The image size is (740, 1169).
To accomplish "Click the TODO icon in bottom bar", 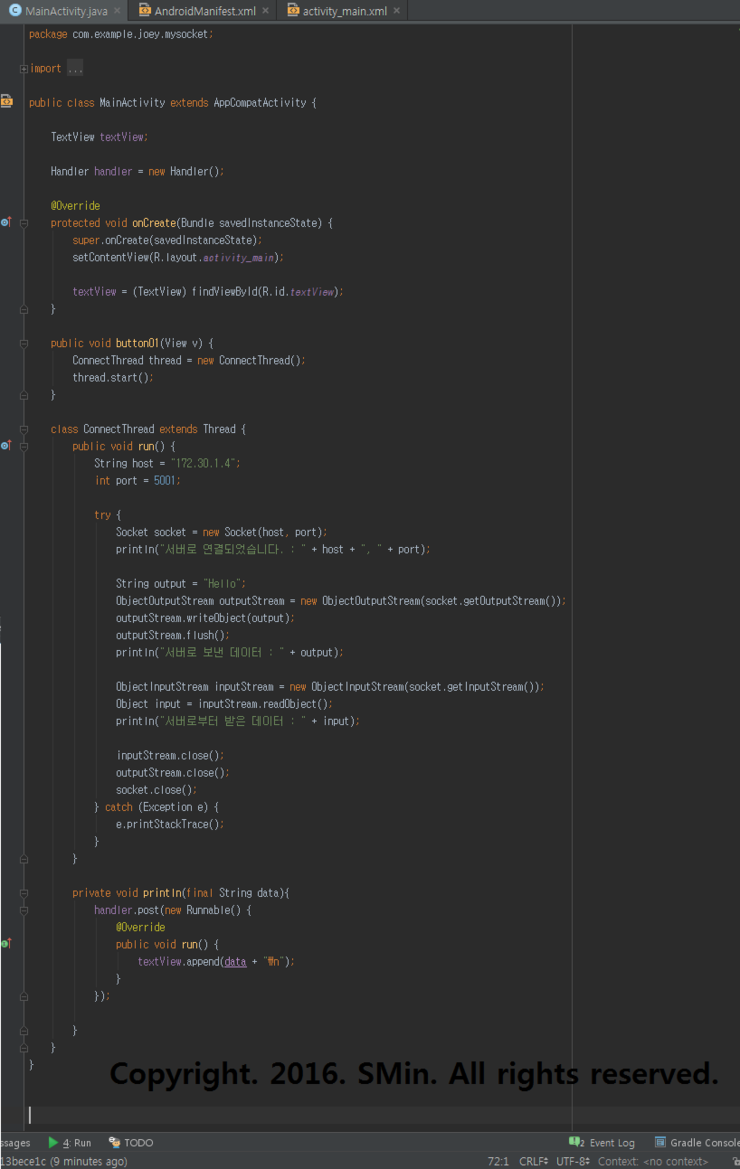I will pyautogui.click(x=114, y=1142).
